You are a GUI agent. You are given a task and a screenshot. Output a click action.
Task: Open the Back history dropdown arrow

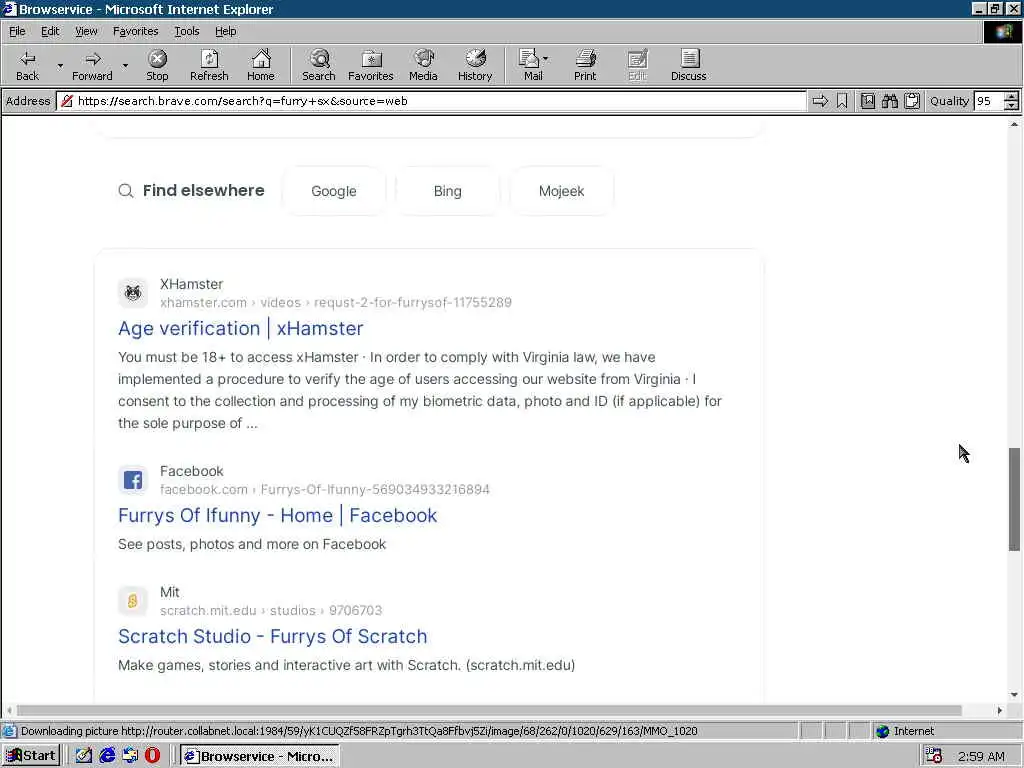[x=60, y=65]
